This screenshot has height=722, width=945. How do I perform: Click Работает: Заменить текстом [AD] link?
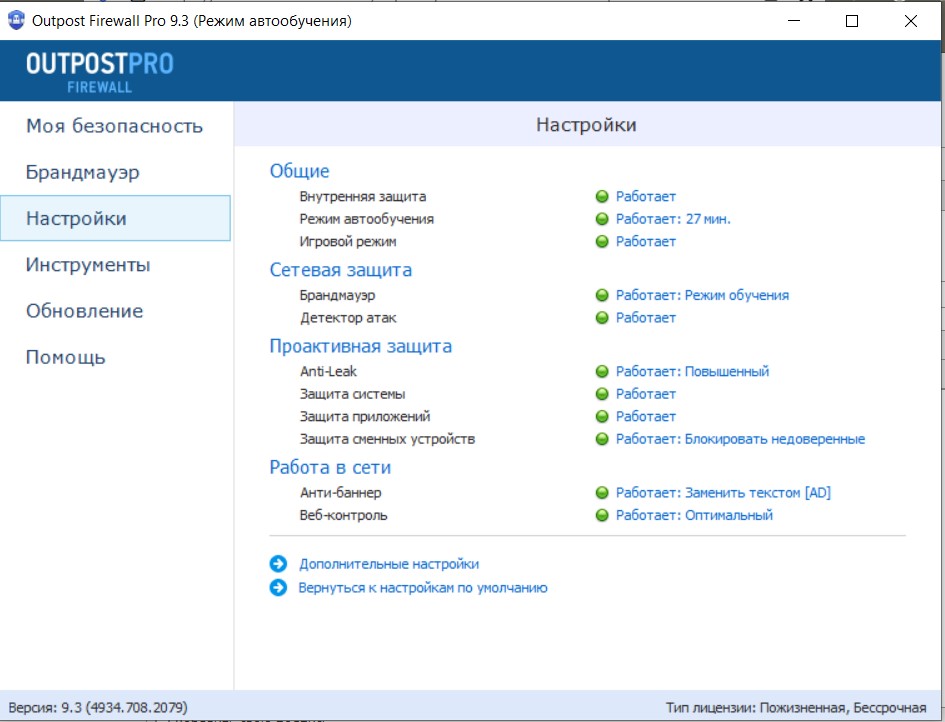click(x=723, y=493)
